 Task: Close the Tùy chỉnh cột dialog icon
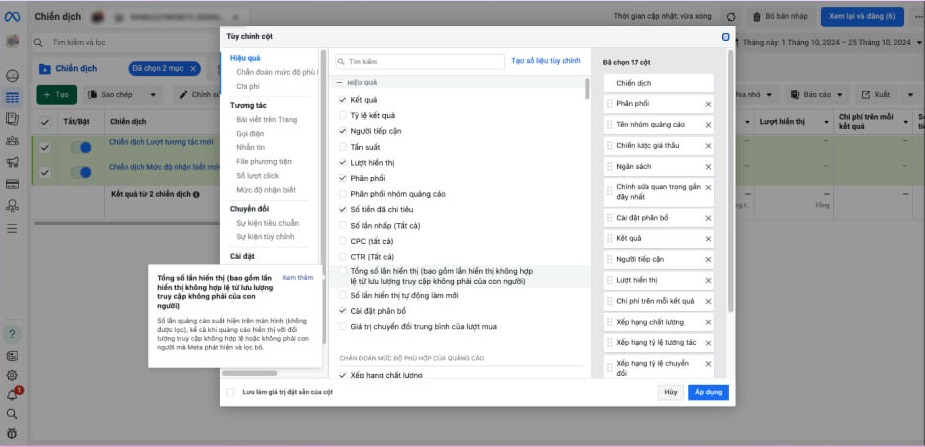tap(726, 37)
